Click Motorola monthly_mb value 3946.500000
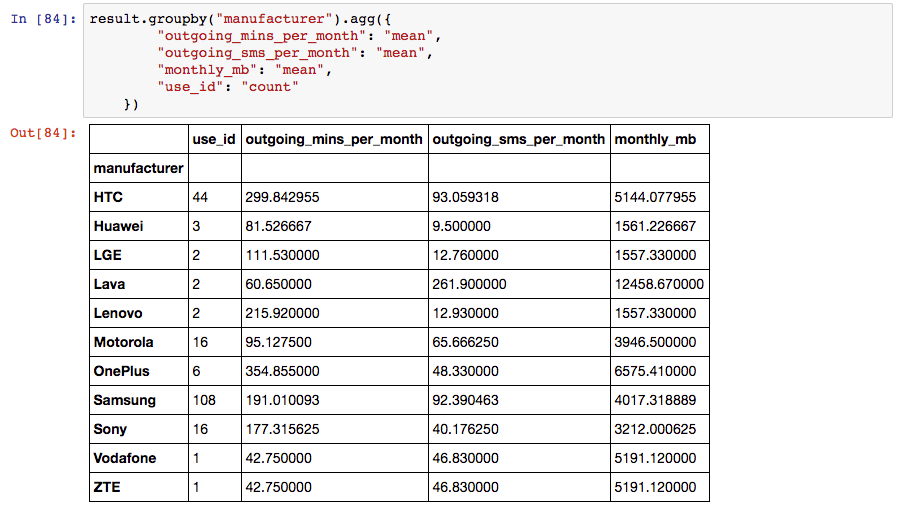The height and width of the screenshot is (512, 903). (x=655, y=342)
